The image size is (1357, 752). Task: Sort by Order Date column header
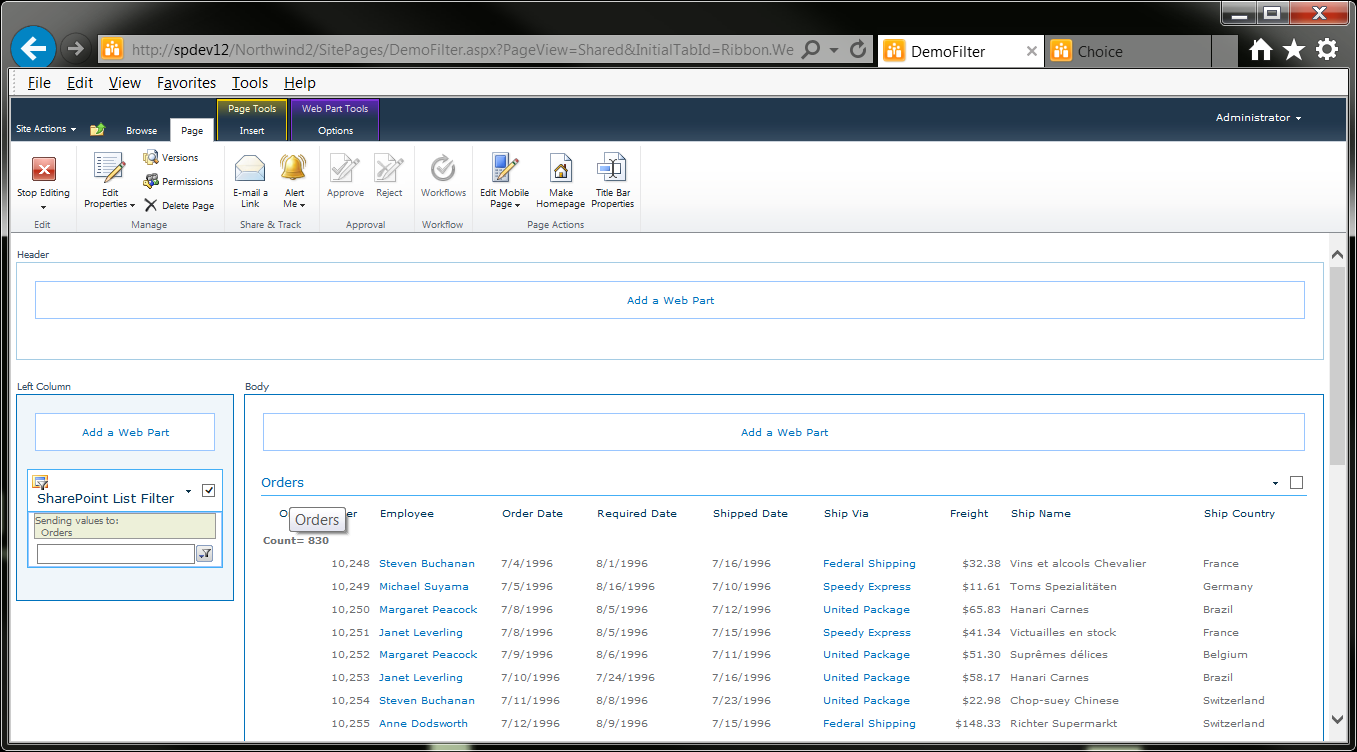tap(532, 514)
